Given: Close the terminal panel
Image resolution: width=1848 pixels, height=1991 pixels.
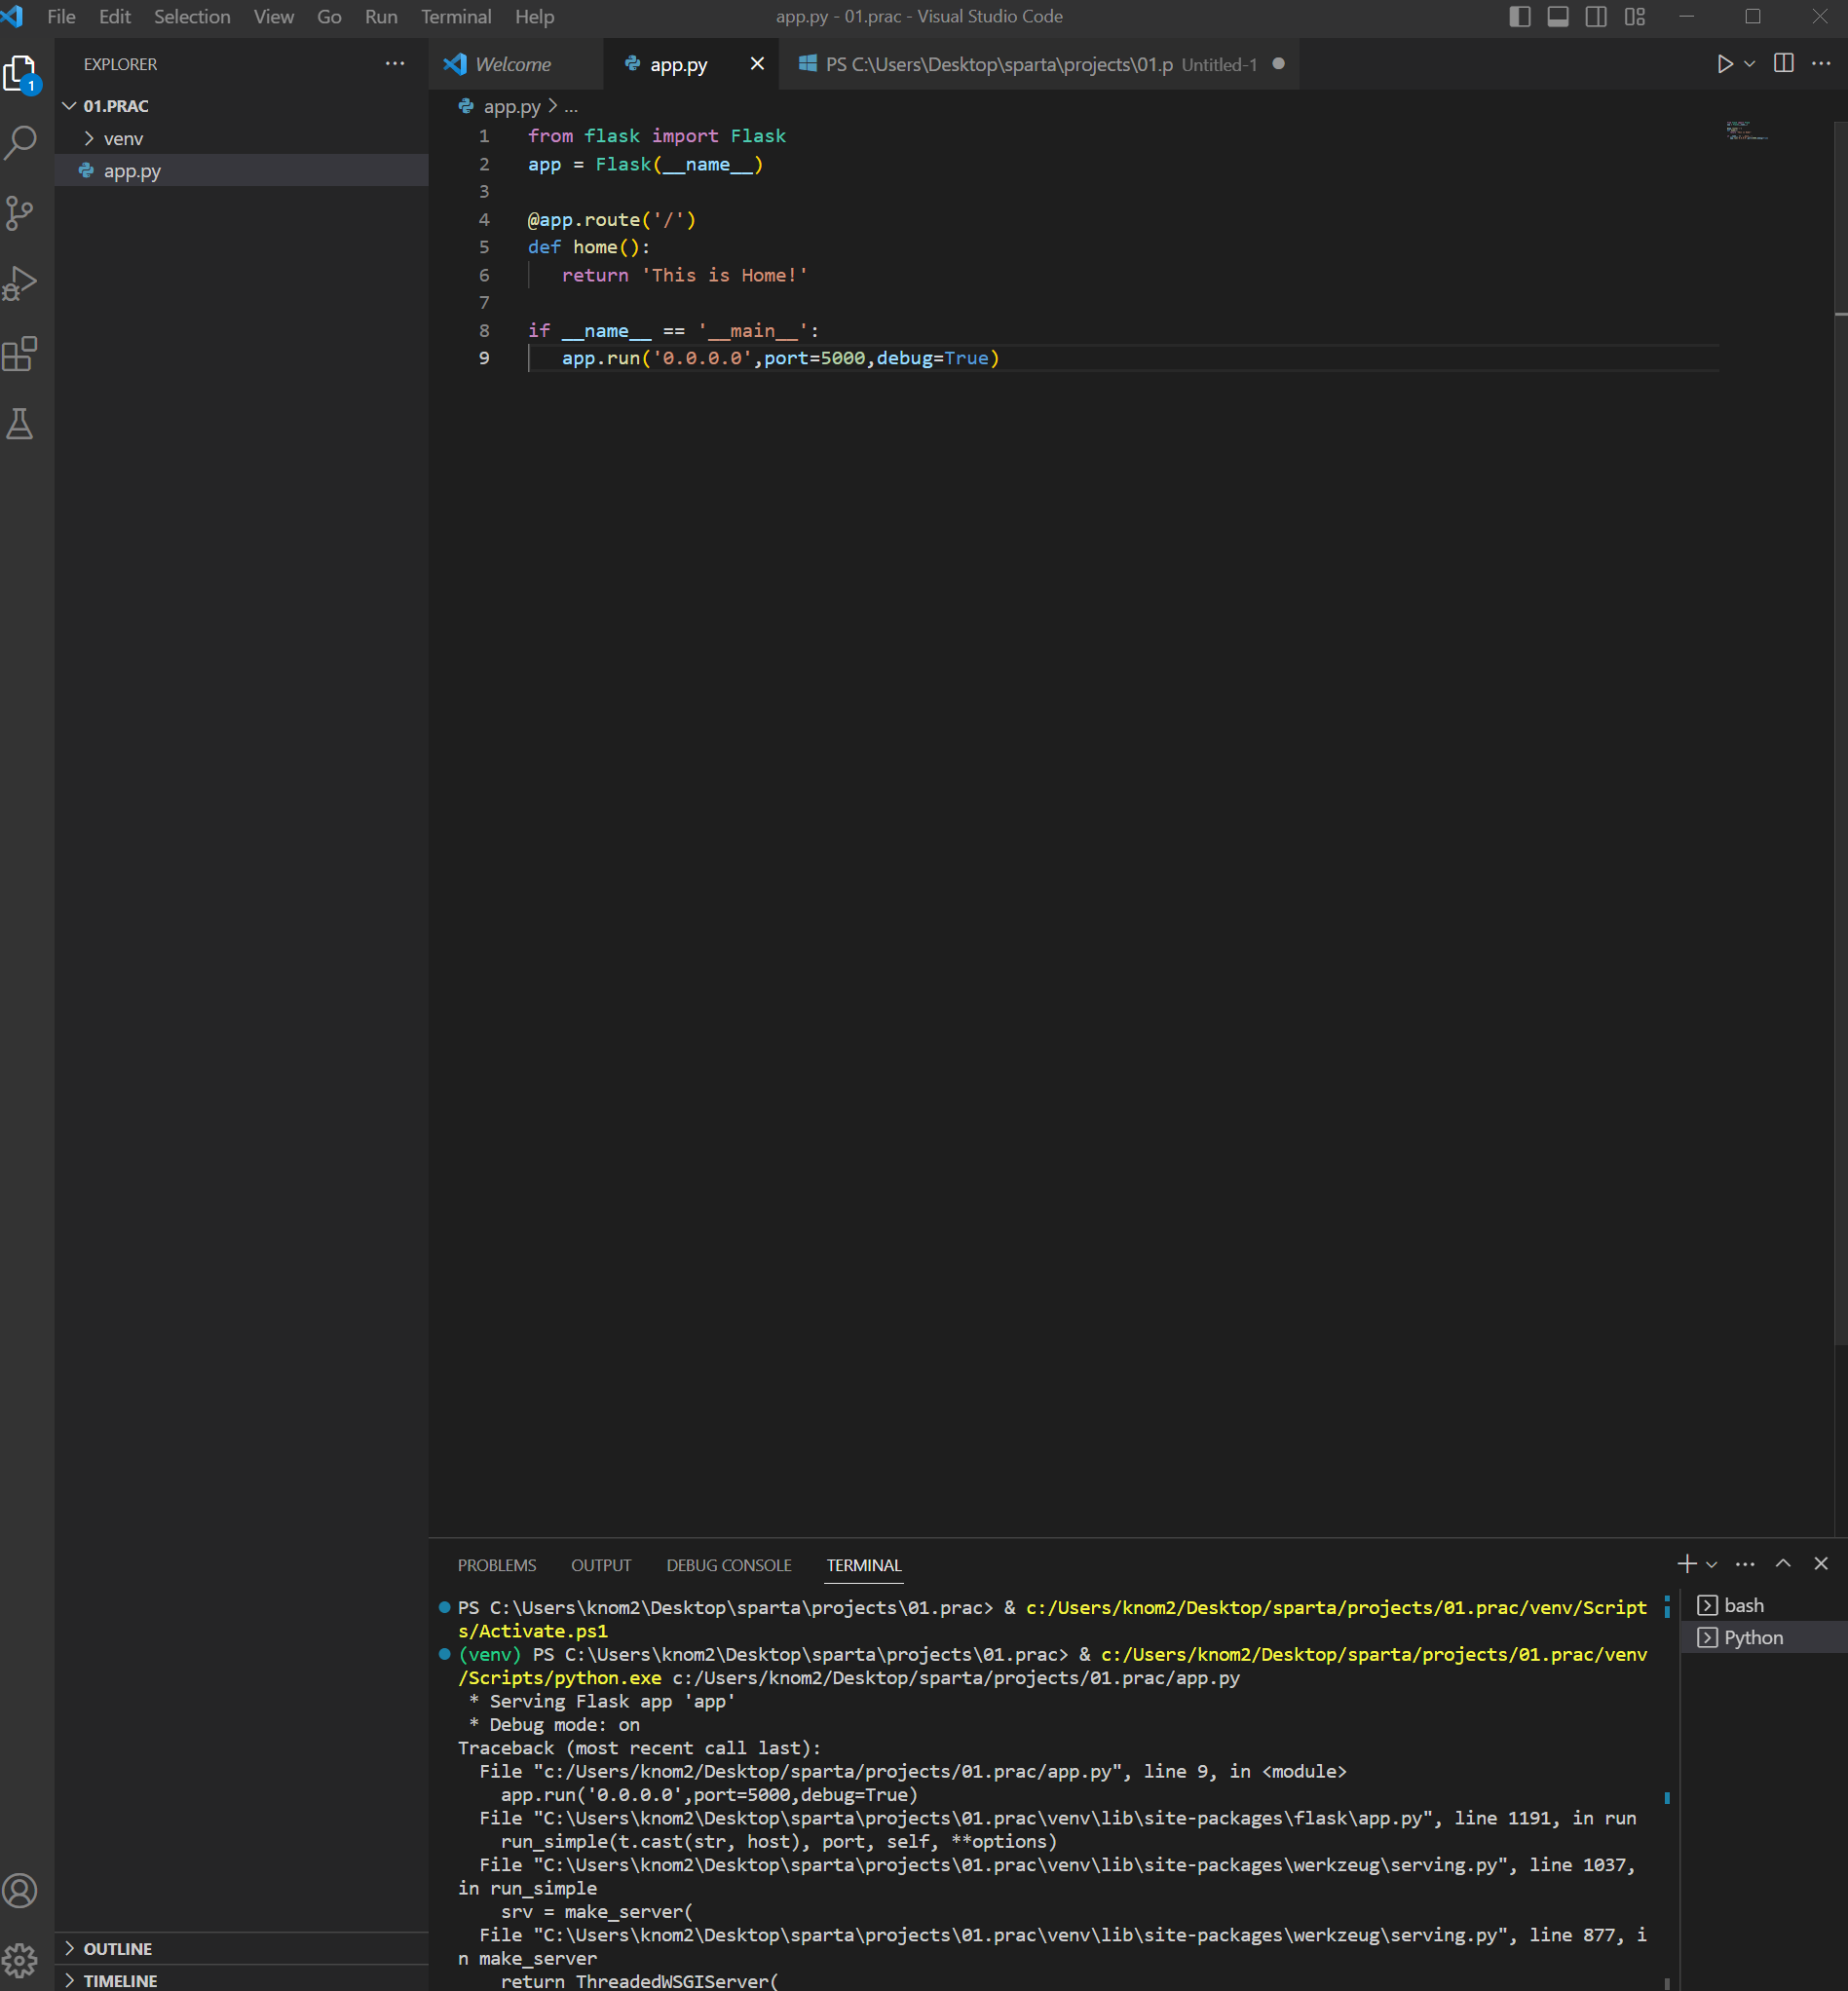Looking at the screenshot, I should pos(1821,1564).
